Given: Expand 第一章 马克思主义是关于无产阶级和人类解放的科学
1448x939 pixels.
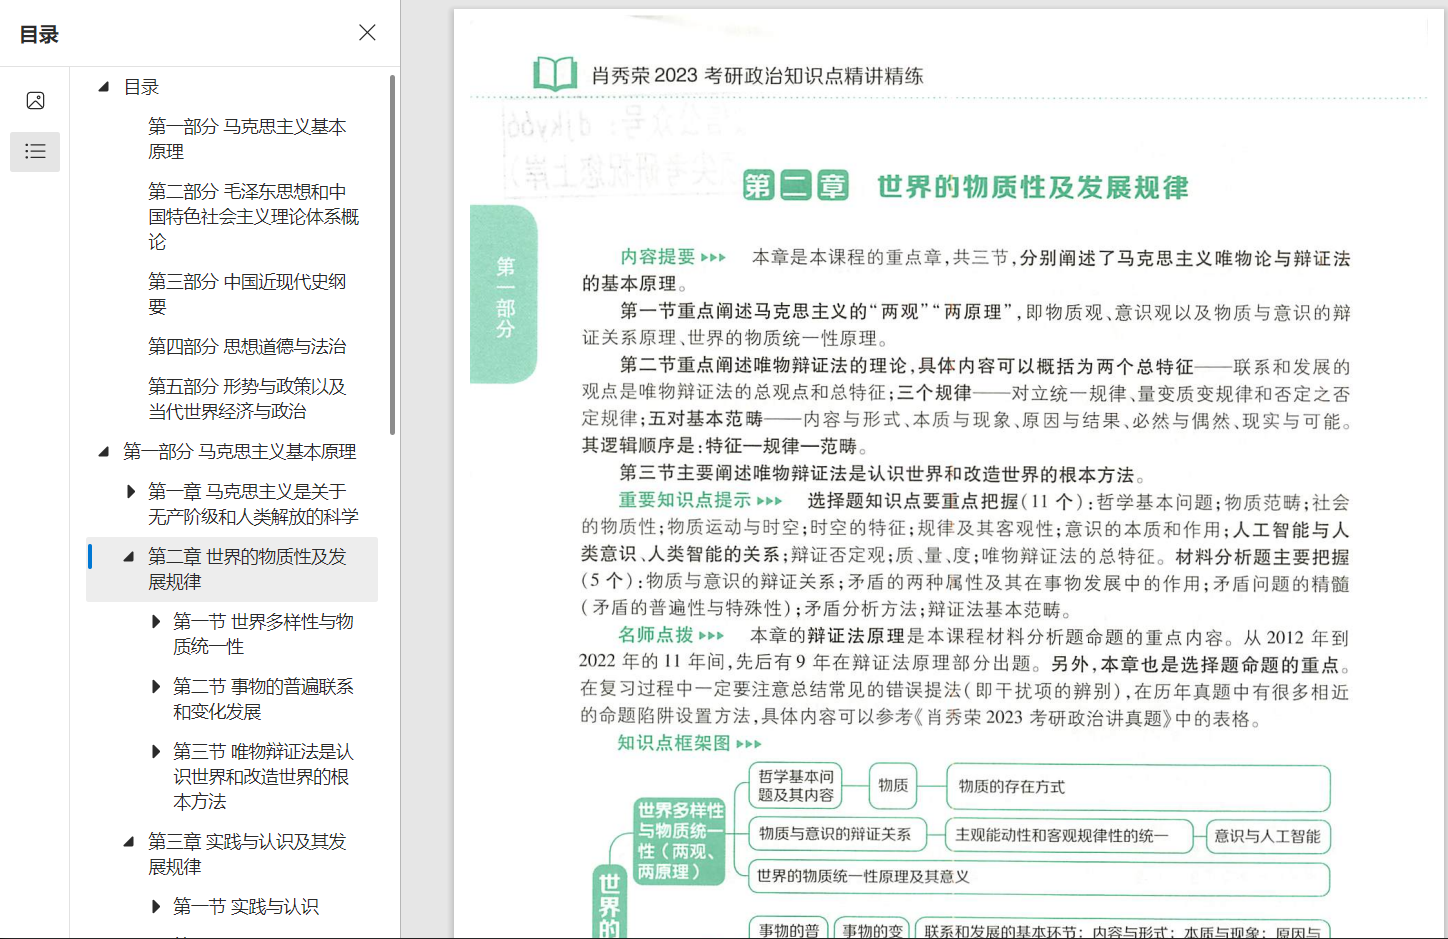Looking at the screenshot, I should (130, 491).
